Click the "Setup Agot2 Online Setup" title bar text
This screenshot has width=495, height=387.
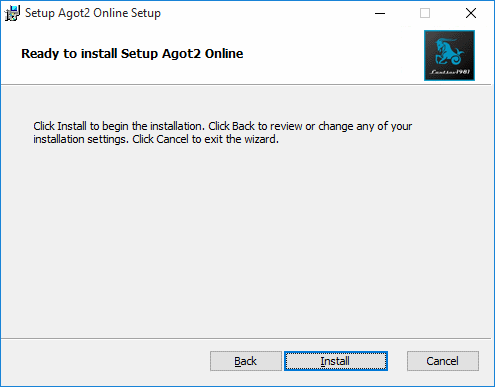(x=93, y=13)
